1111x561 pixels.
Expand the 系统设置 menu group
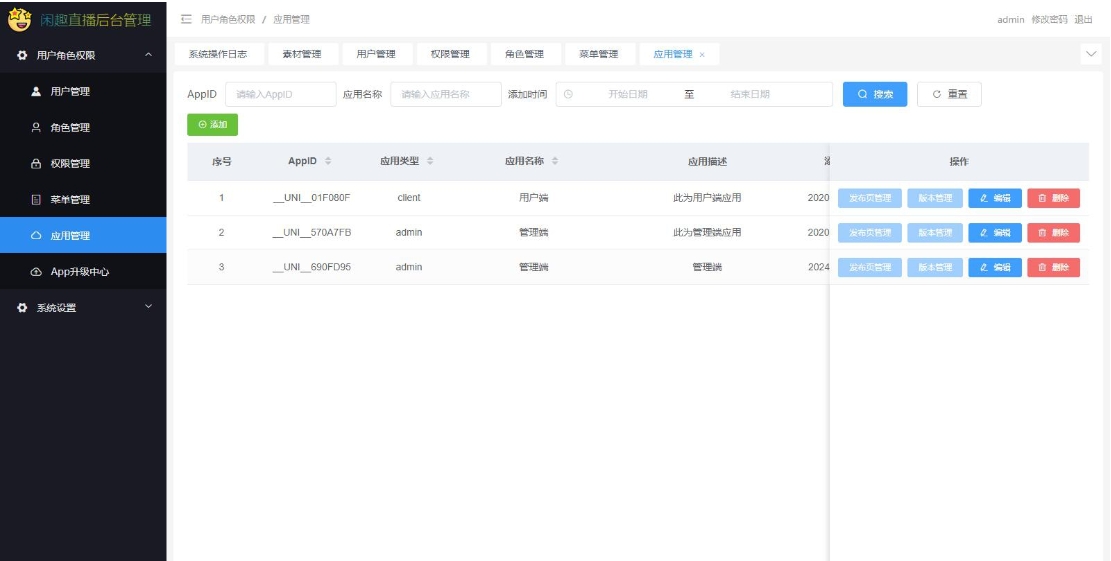point(149,307)
